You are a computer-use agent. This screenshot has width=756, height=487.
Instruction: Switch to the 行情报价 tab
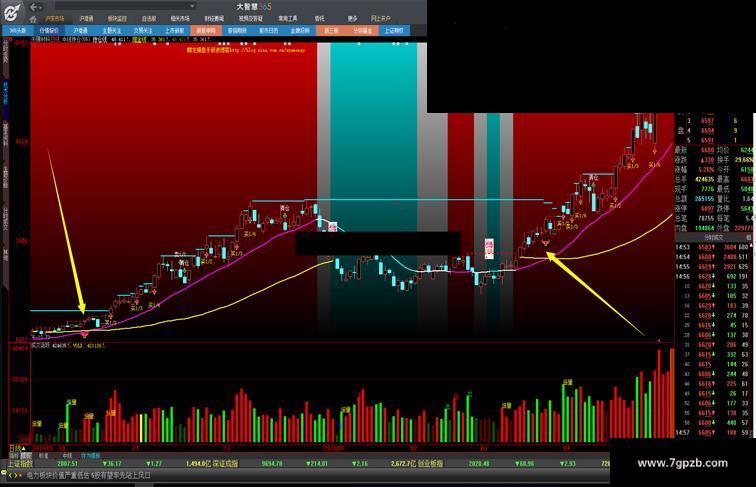[x=49, y=30]
